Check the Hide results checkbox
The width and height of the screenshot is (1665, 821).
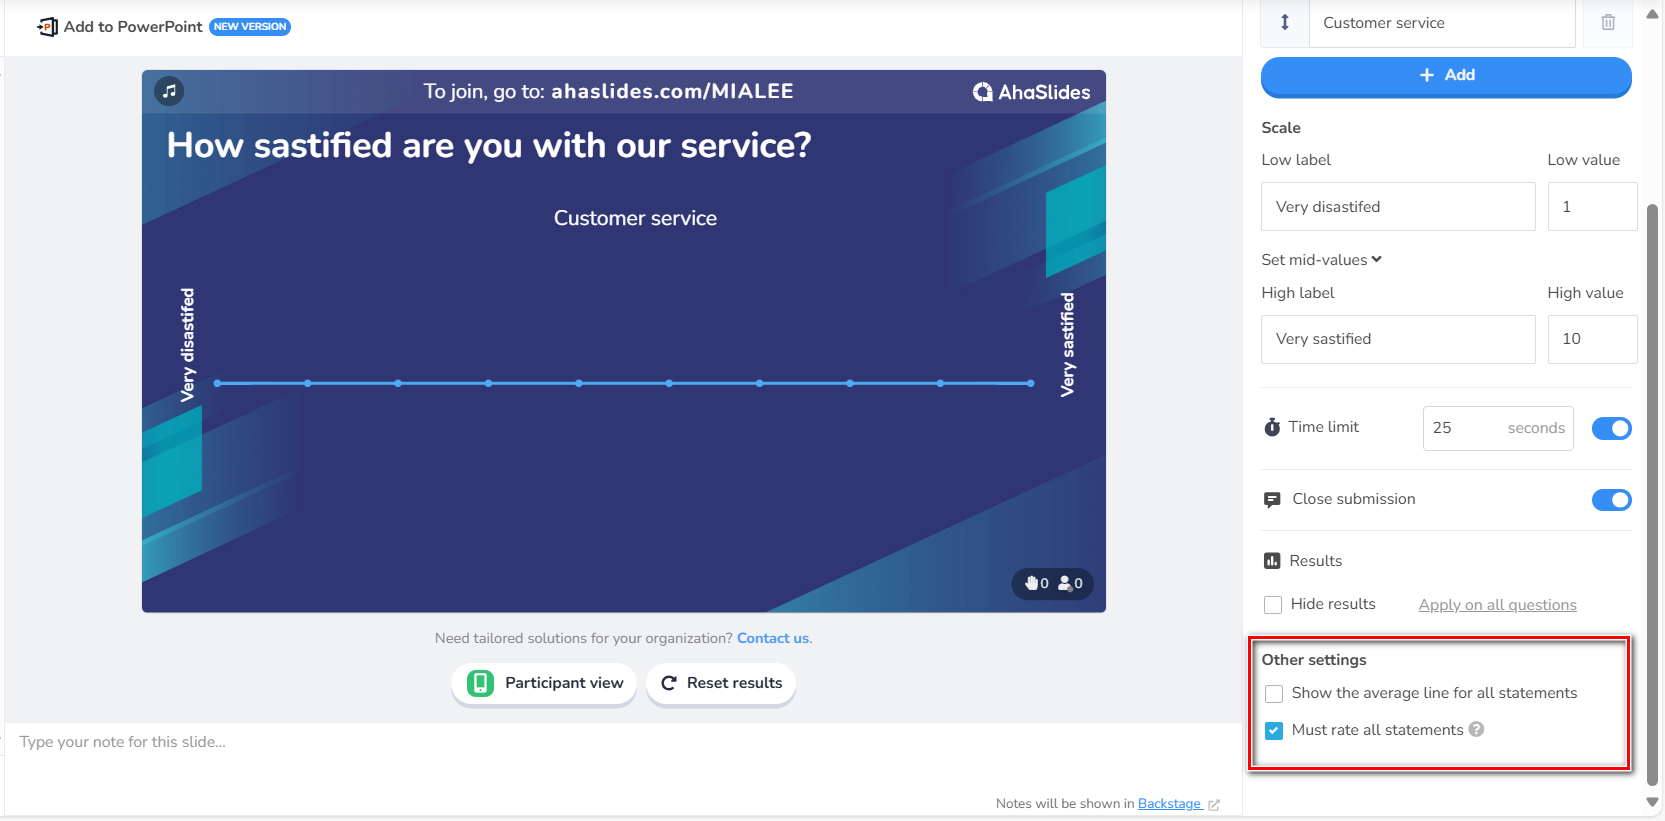click(x=1273, y=604)
